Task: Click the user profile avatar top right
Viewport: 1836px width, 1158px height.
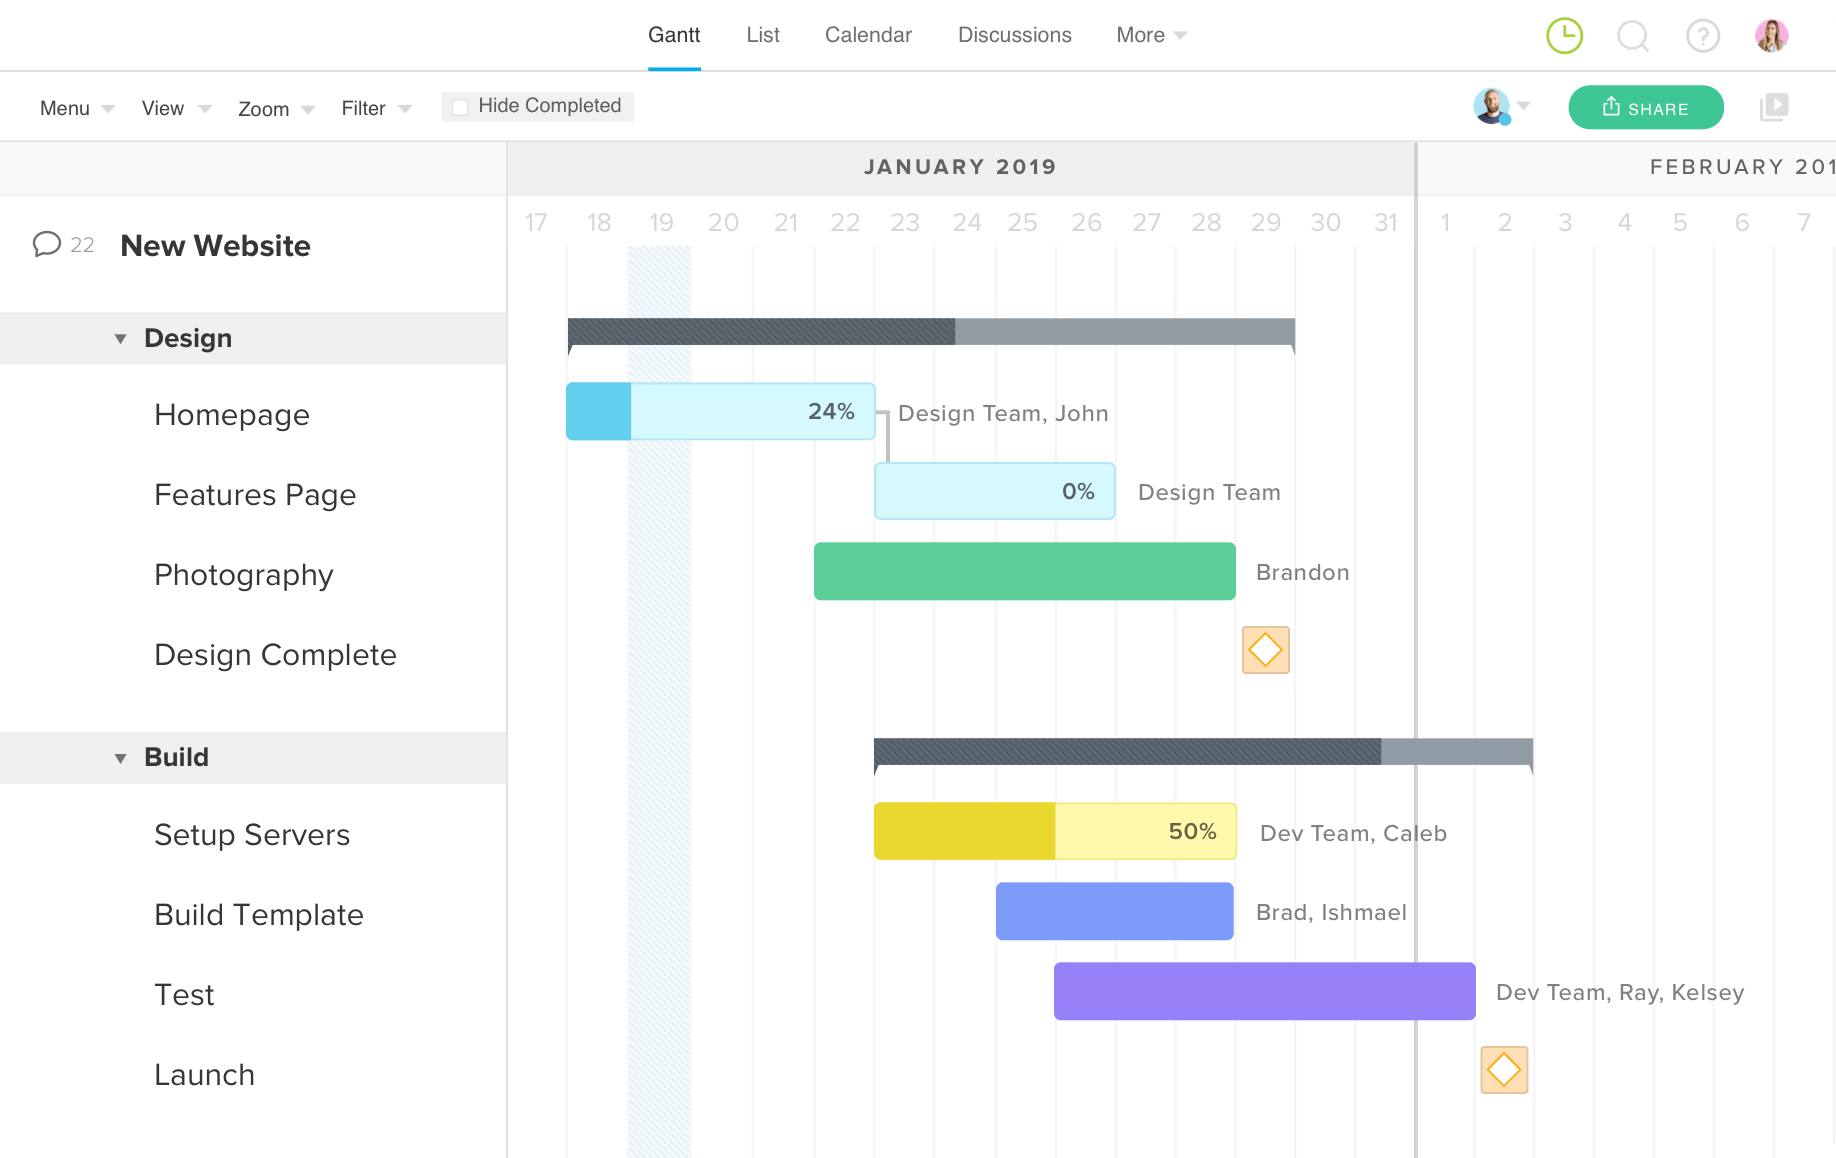Action: (1772, 35)
